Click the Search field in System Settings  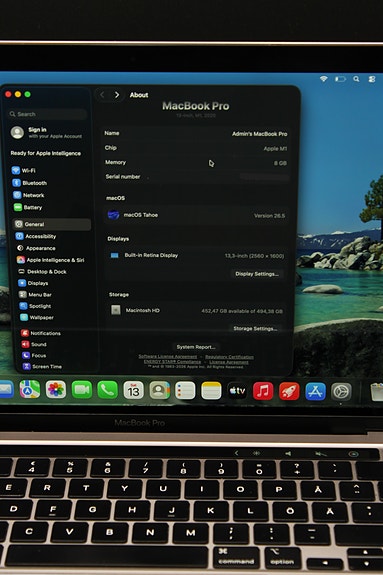[47, 114]
